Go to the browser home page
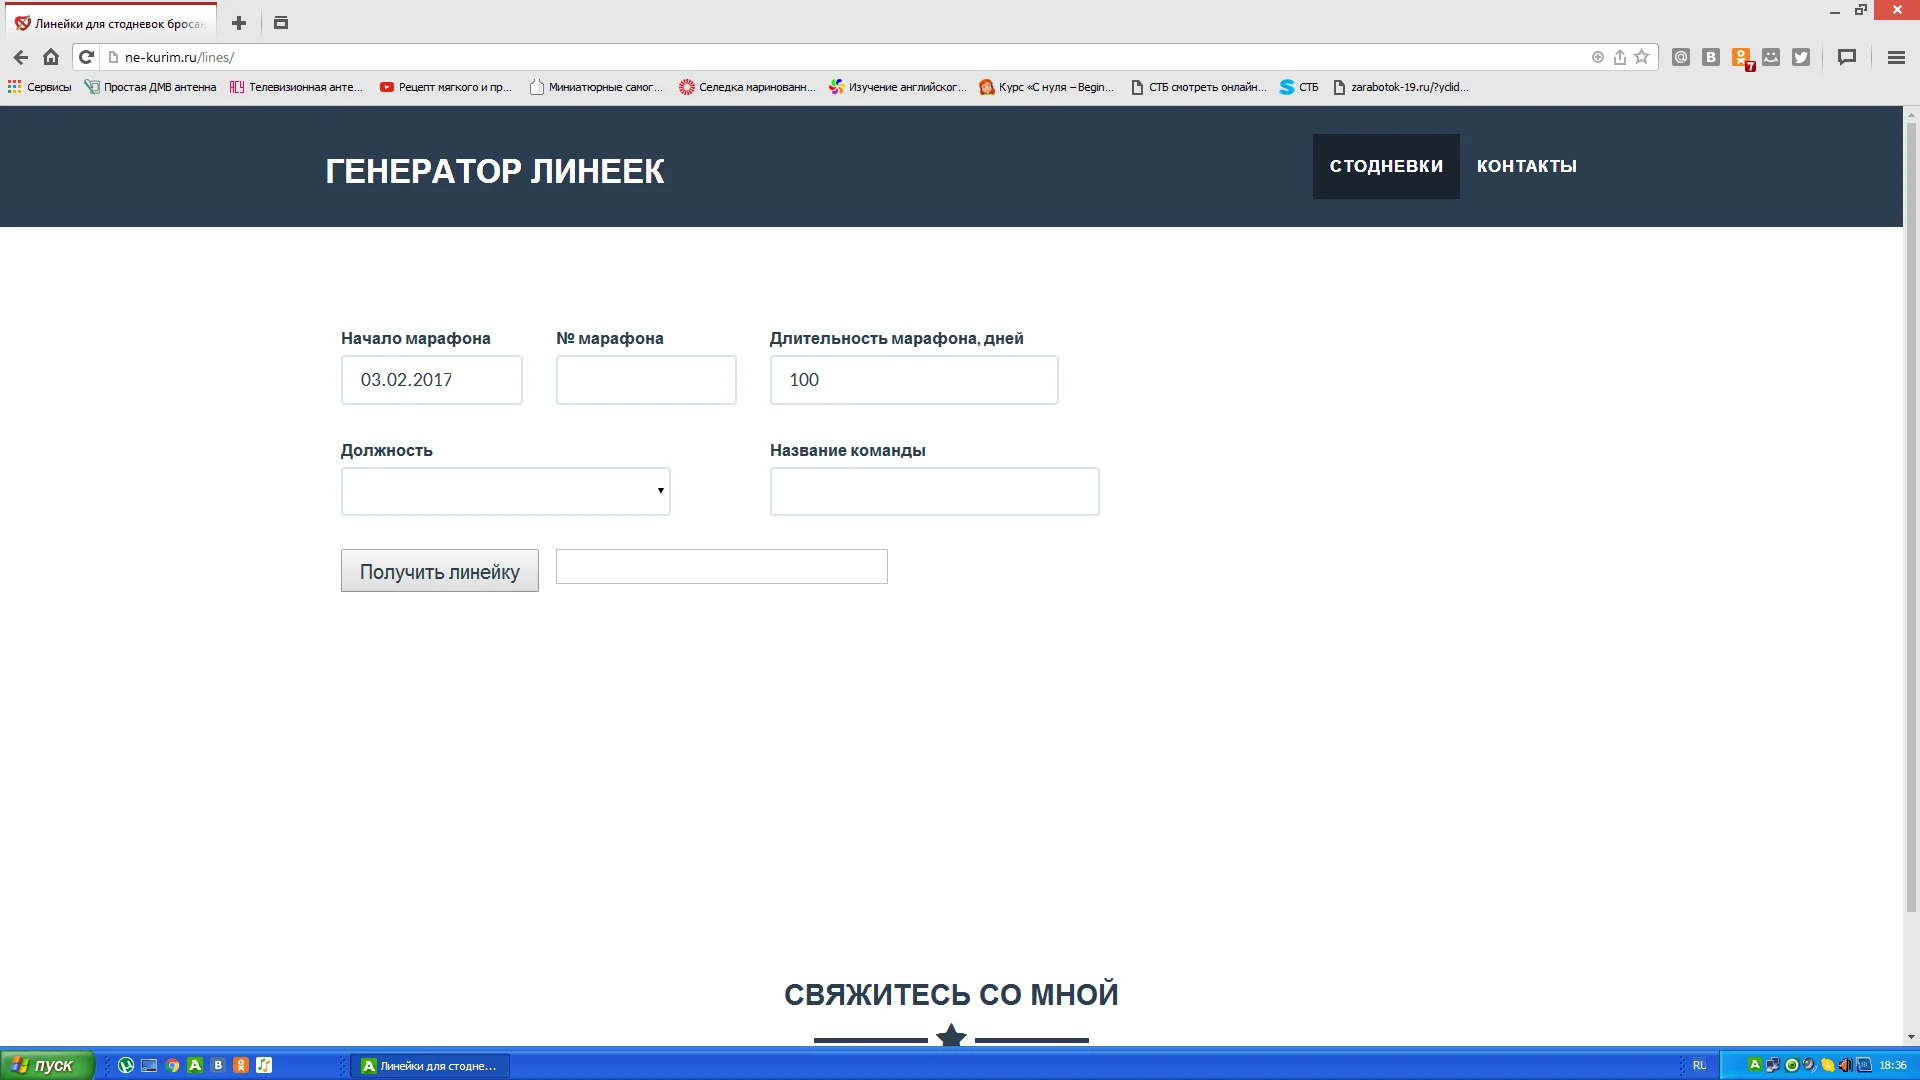Screen dimensions: 1920x1080 coord(51,58)
